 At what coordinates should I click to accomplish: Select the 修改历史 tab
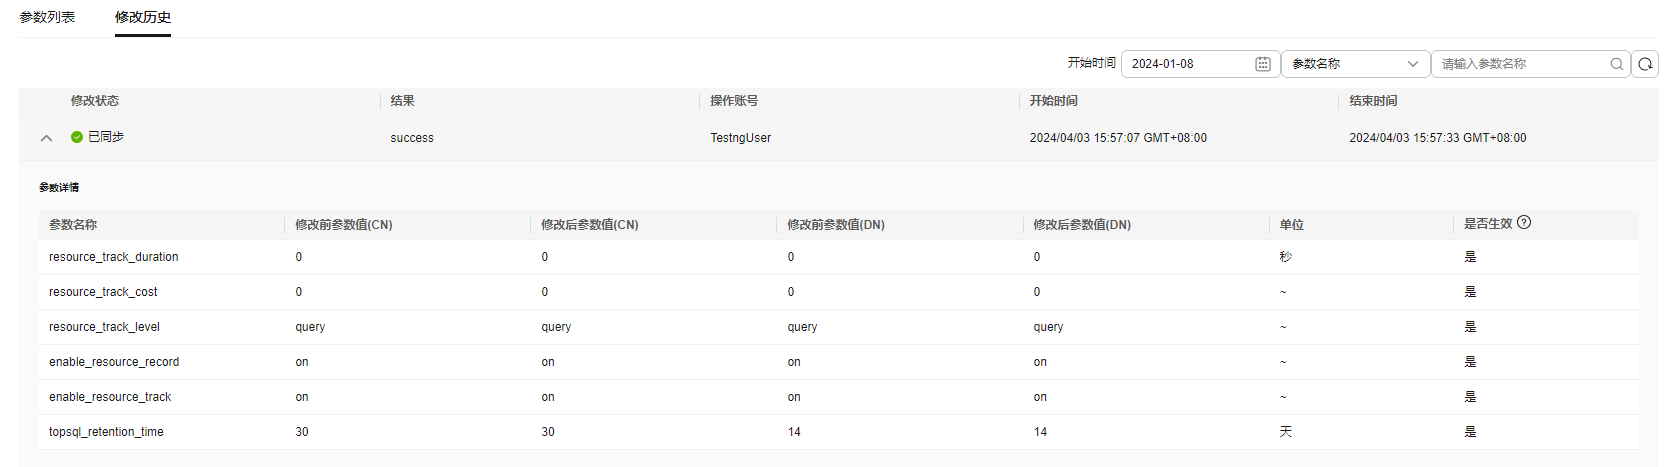143,17
